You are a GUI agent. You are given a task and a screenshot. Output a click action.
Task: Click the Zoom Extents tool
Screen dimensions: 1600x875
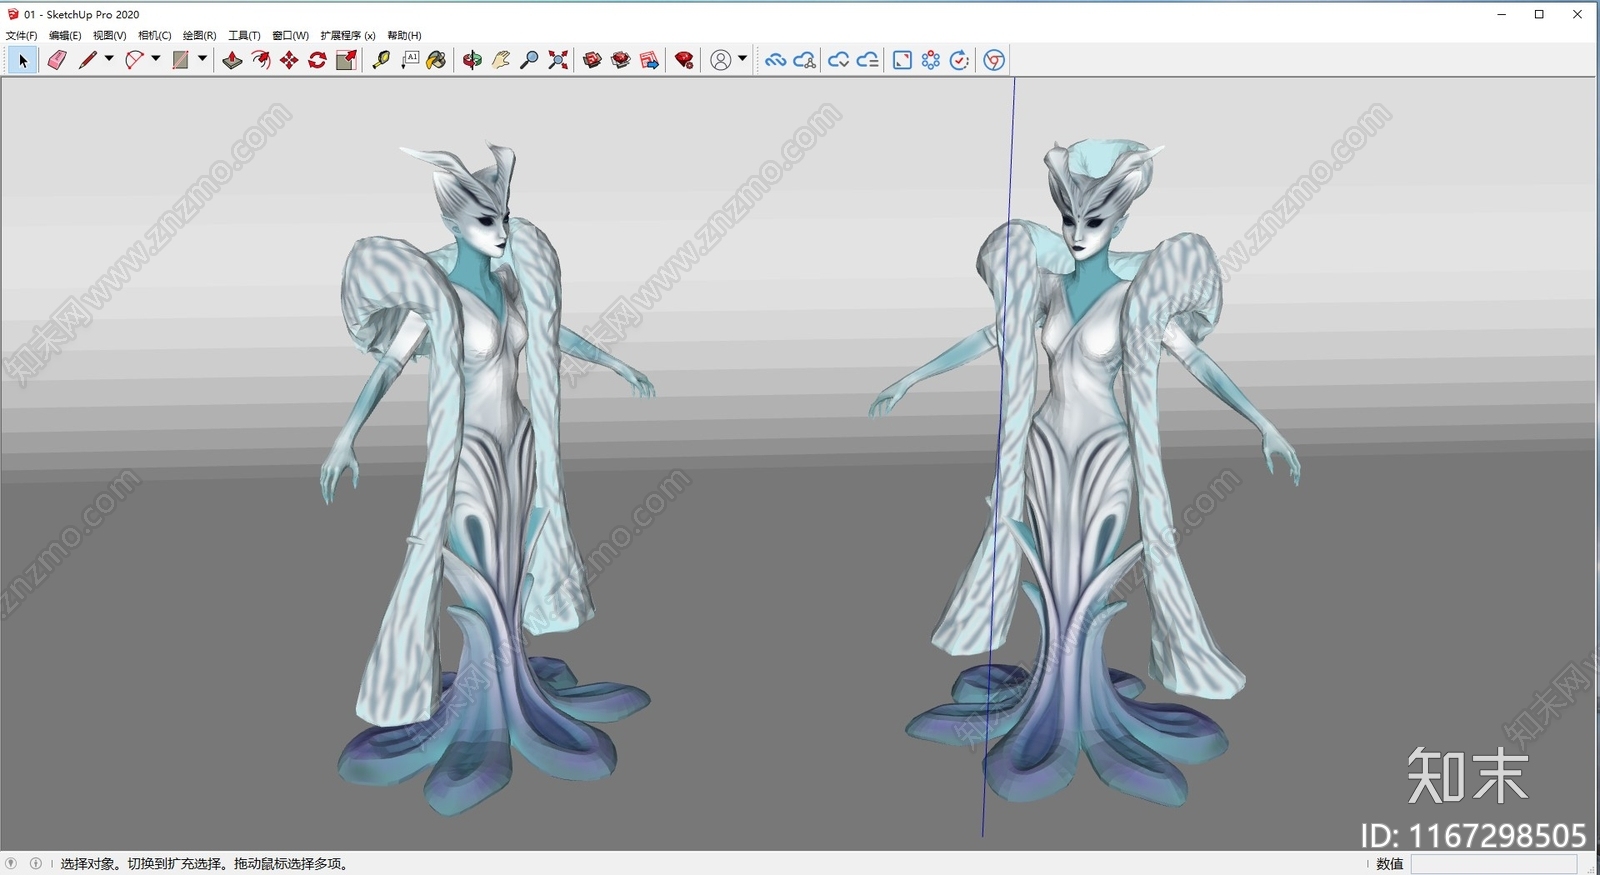(x=558, y=60)
